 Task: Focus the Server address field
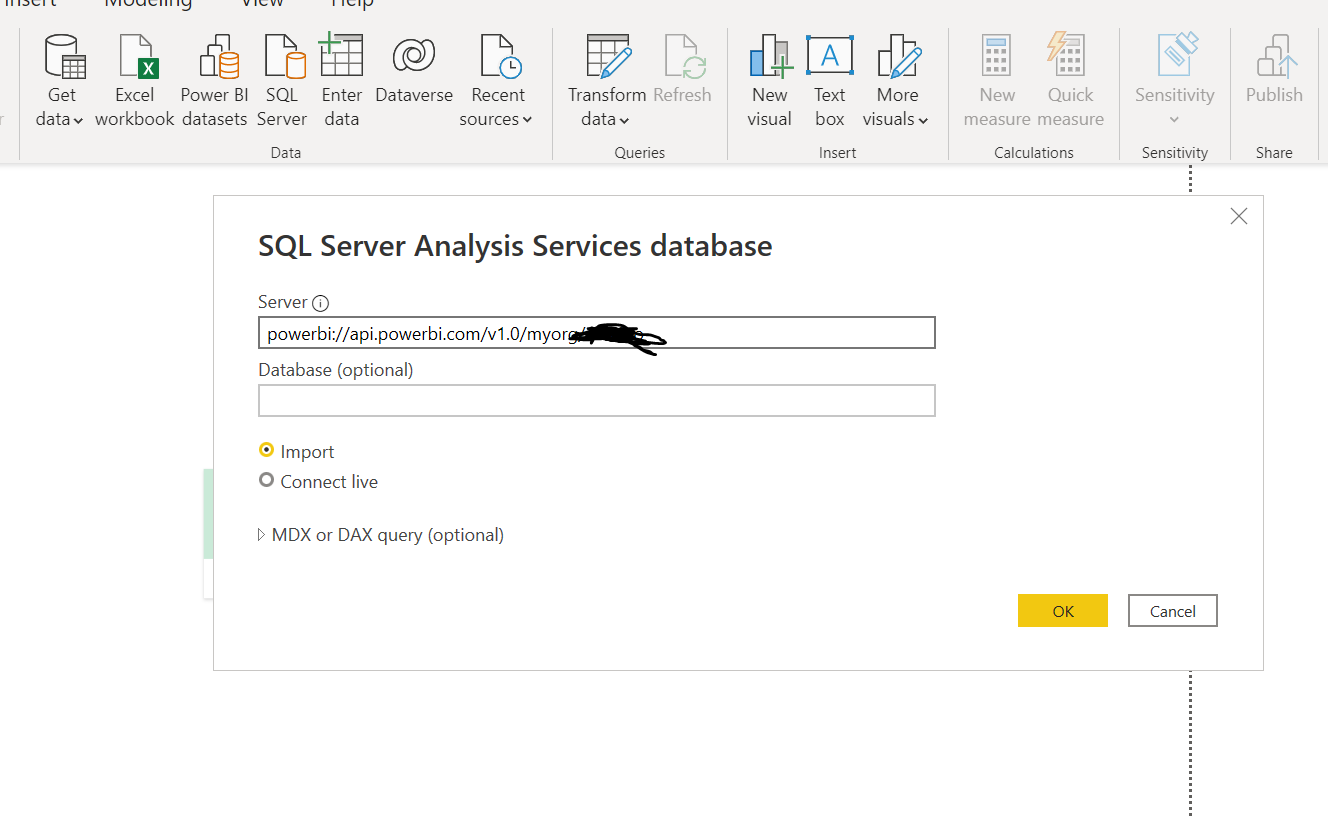[x=597, y=333]
